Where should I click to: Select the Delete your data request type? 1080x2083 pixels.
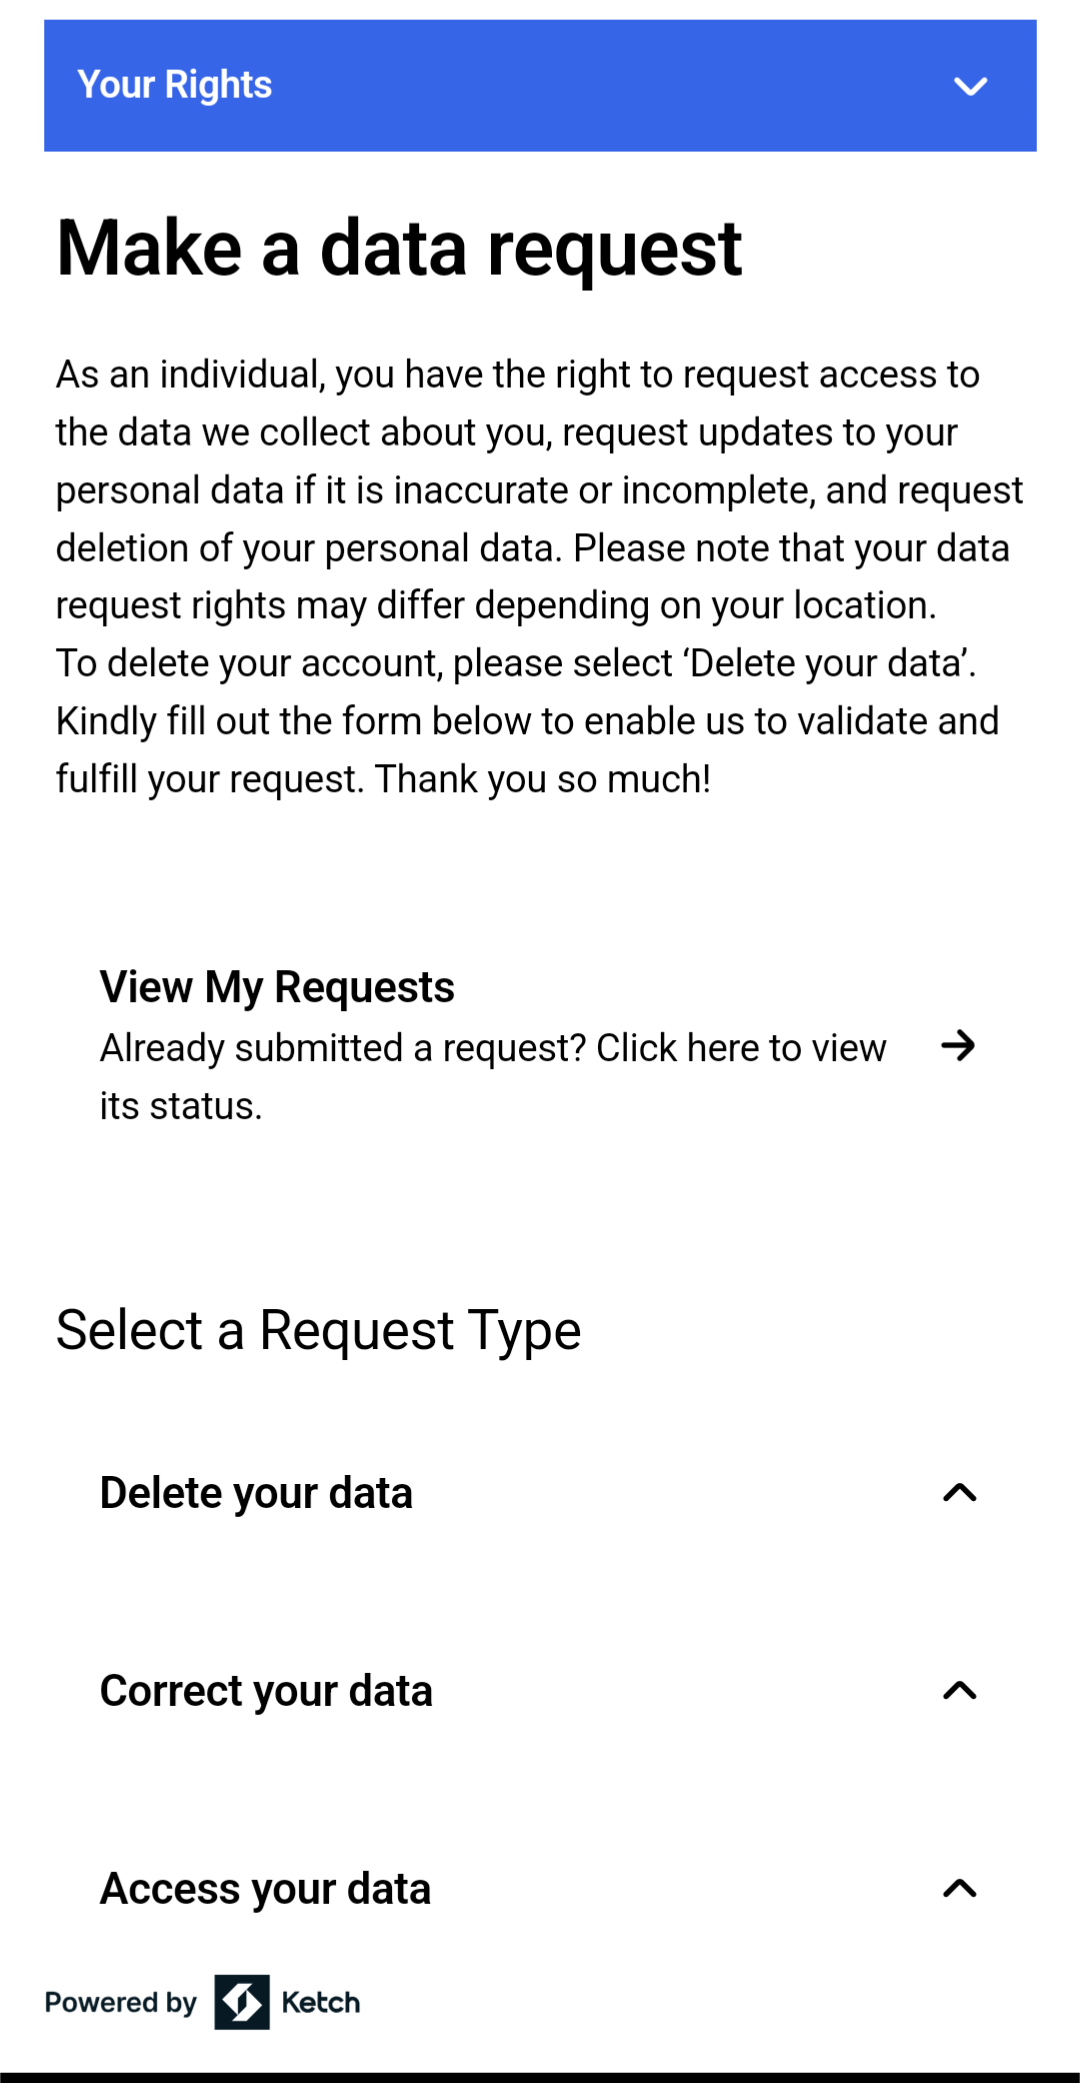[x=256, y=1493]
